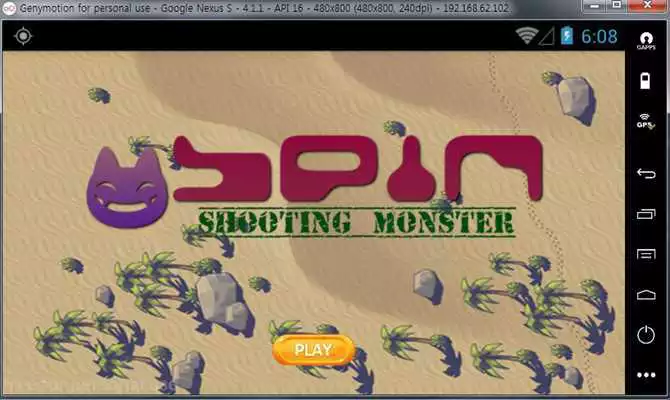Tap the battery charging icon in status bar

[x=567, y=35]
